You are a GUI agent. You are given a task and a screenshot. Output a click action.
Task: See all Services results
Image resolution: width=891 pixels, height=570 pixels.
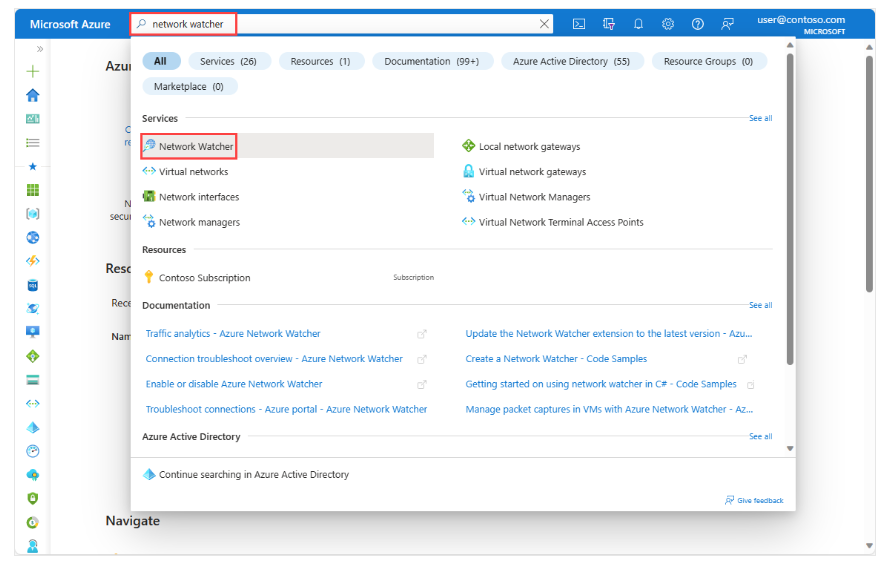coord(760,118)
